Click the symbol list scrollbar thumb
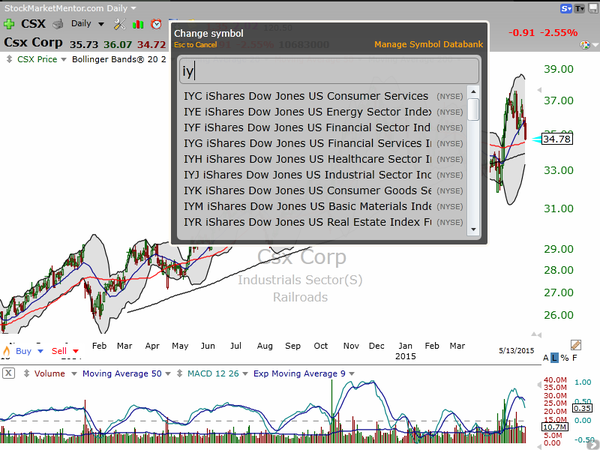The image size is (600, 450). pyautogui.click(x=473, y=109)
